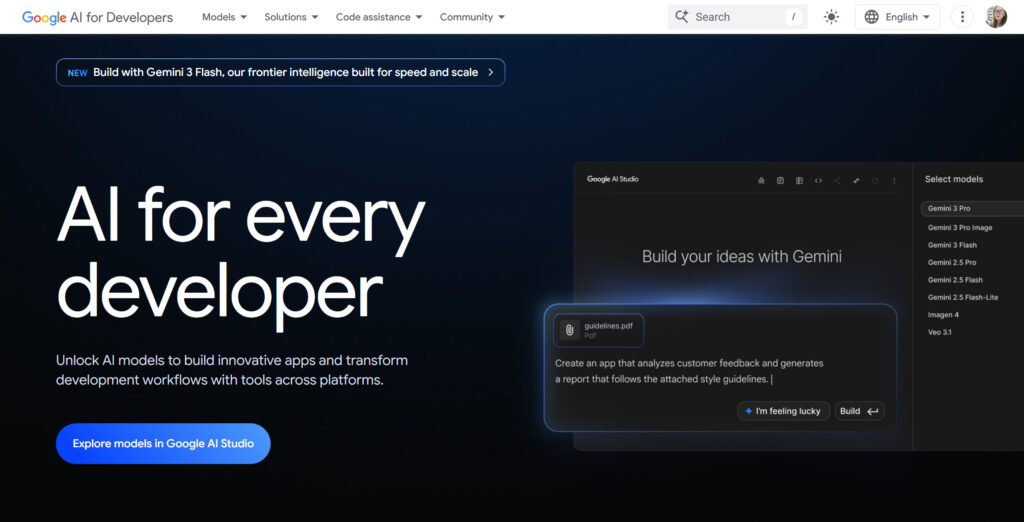Click the I'm feeling lucky button
Viewport: 1024px width, 522px height.
coord(784,411)
